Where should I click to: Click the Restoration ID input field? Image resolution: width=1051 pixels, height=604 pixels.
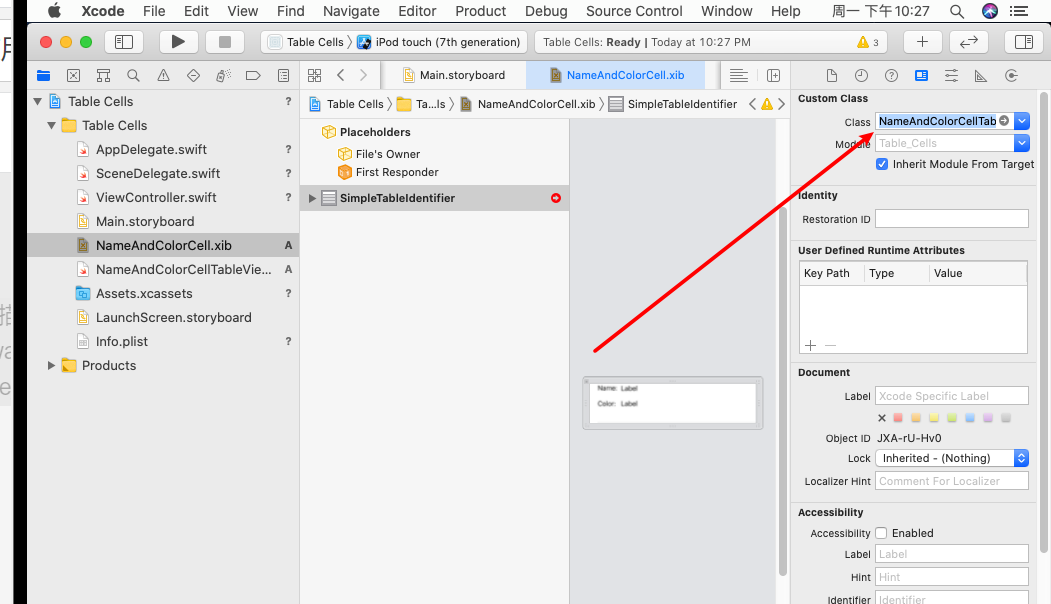[x=951, y=218]
